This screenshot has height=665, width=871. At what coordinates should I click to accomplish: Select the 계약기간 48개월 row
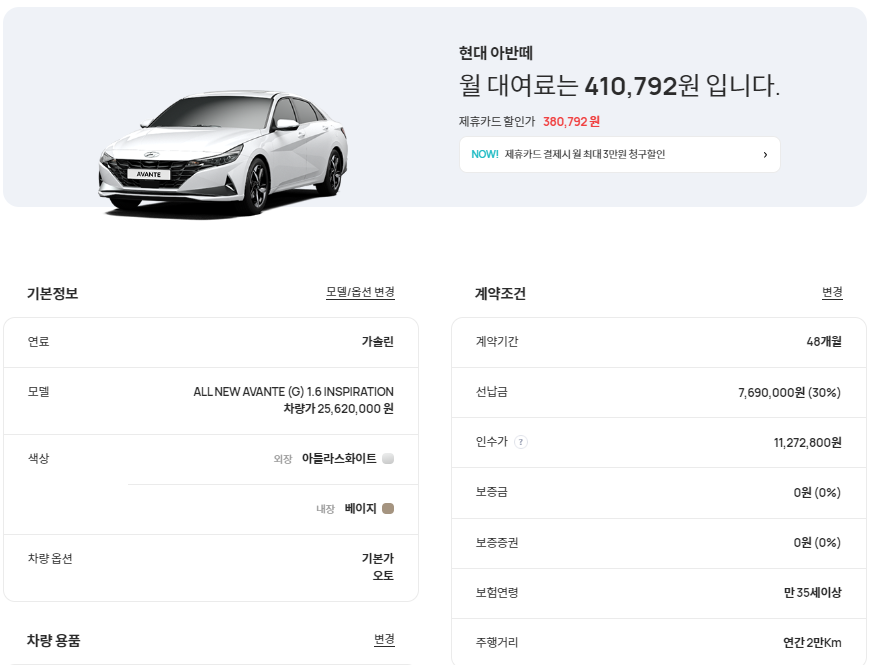click(654, 342)
